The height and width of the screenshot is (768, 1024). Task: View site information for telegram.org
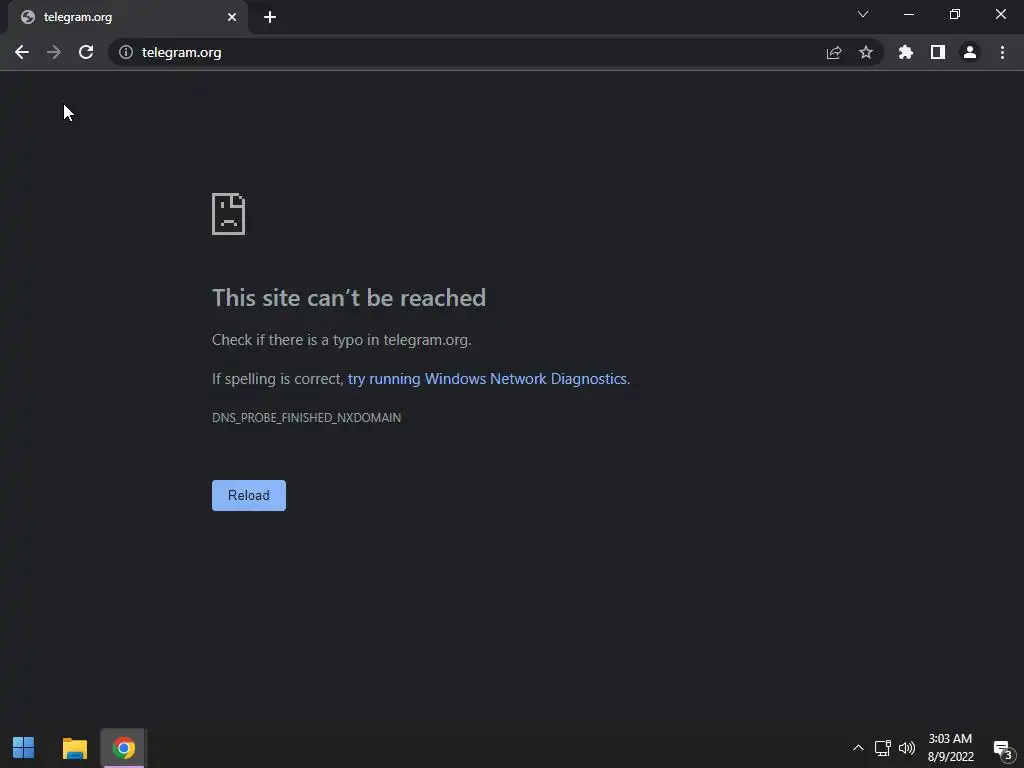126,52
